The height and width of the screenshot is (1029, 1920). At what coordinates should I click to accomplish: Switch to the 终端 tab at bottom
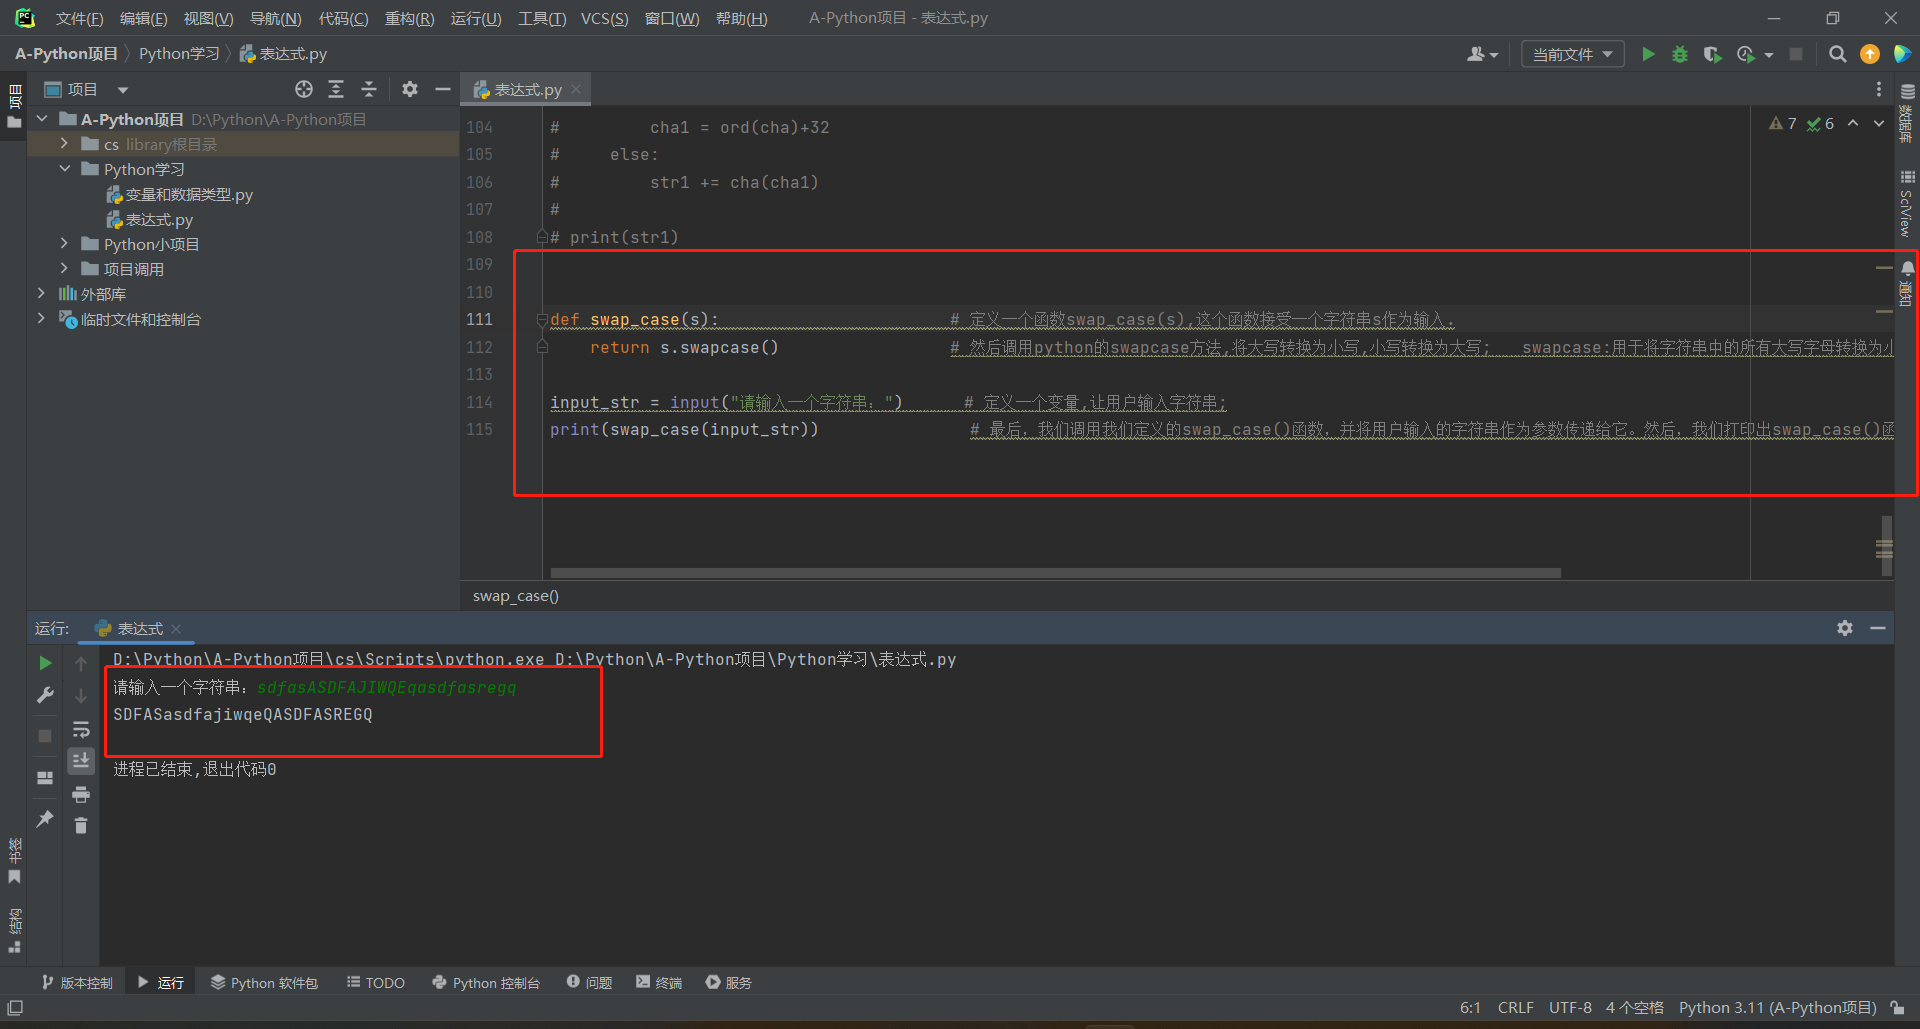coord(659,983)
